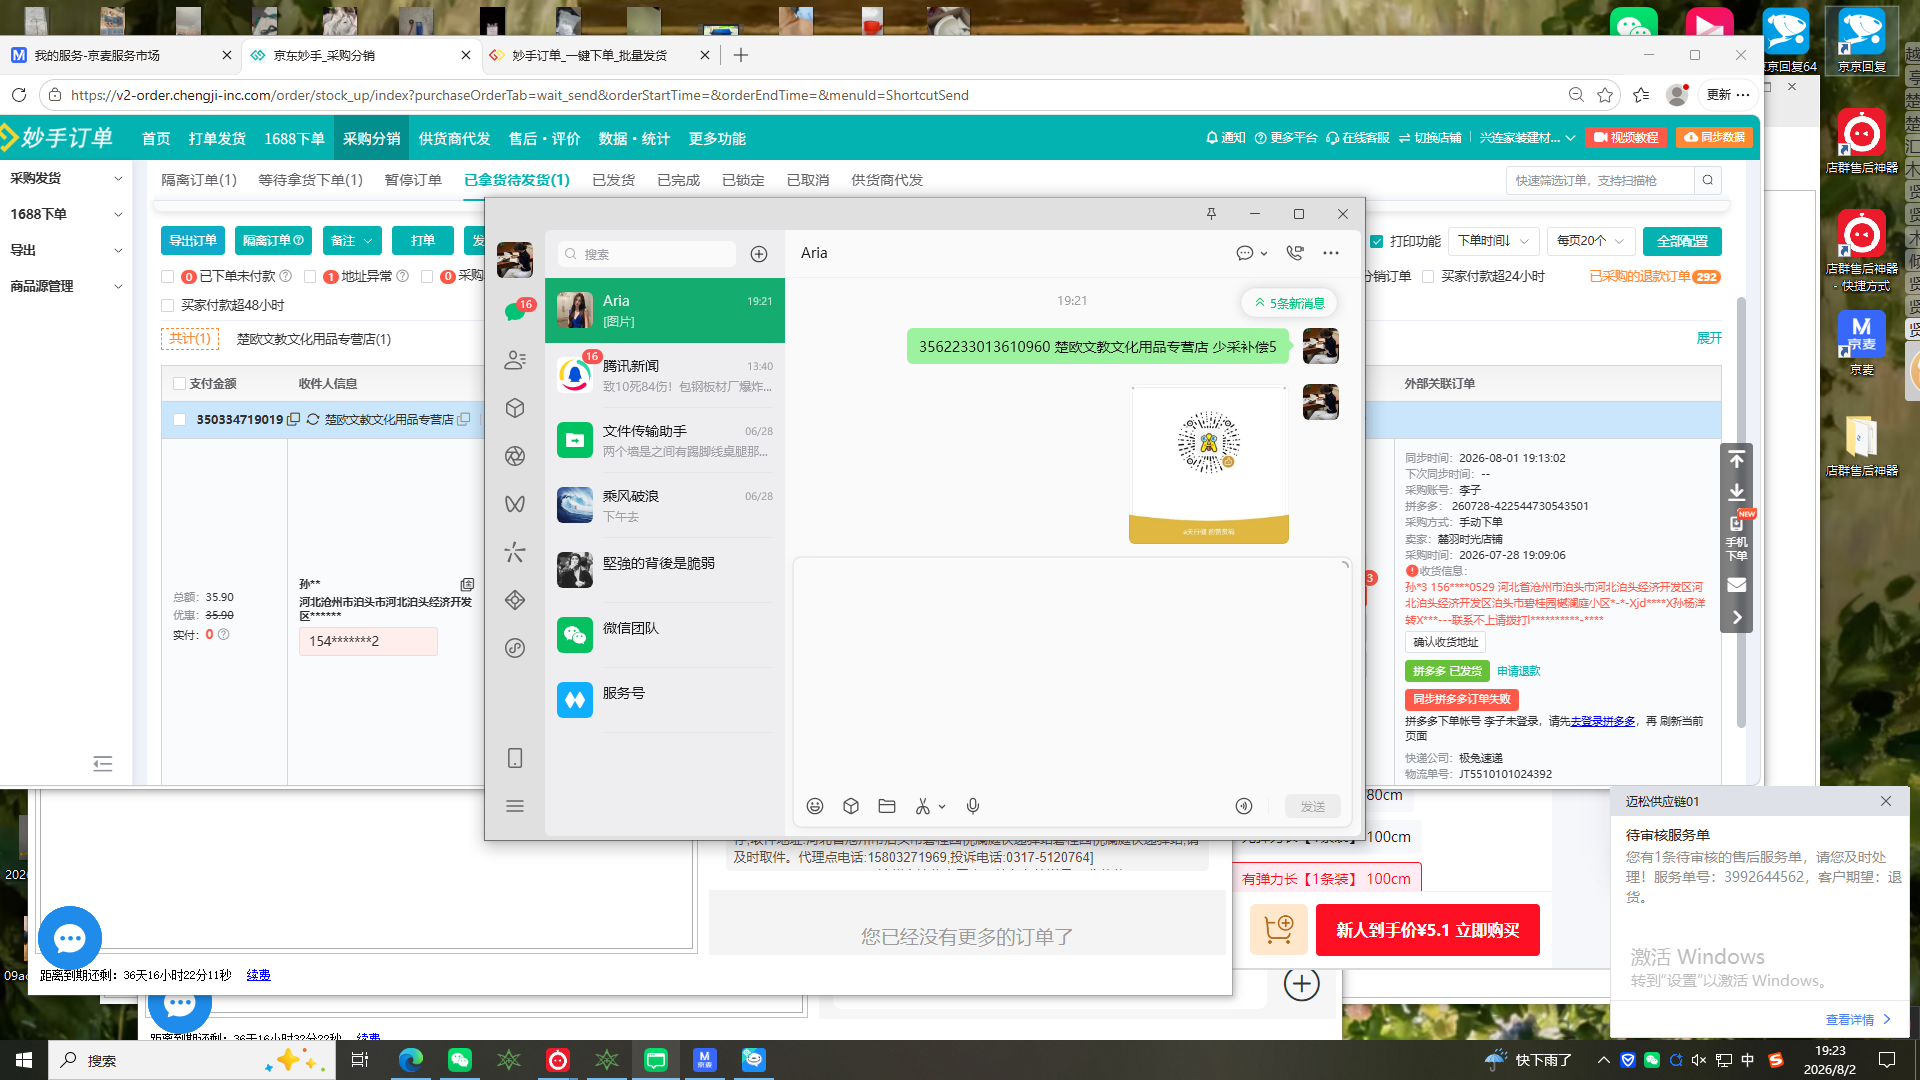Pin the WeChat window on top
The height and width of the screenshot is (1080, 1920).
(x=1211, y=214)
